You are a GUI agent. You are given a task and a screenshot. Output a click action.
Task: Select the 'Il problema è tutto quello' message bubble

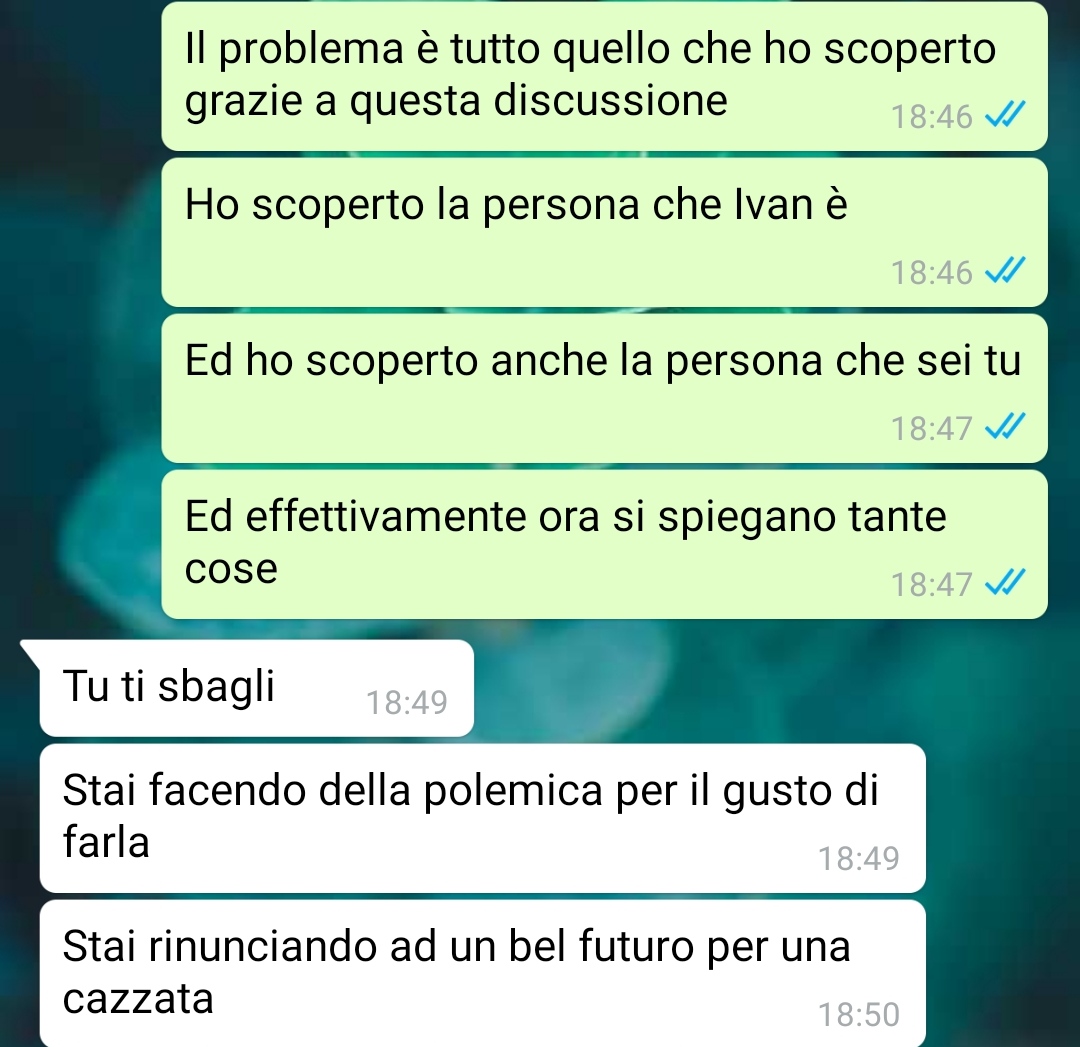604,76
